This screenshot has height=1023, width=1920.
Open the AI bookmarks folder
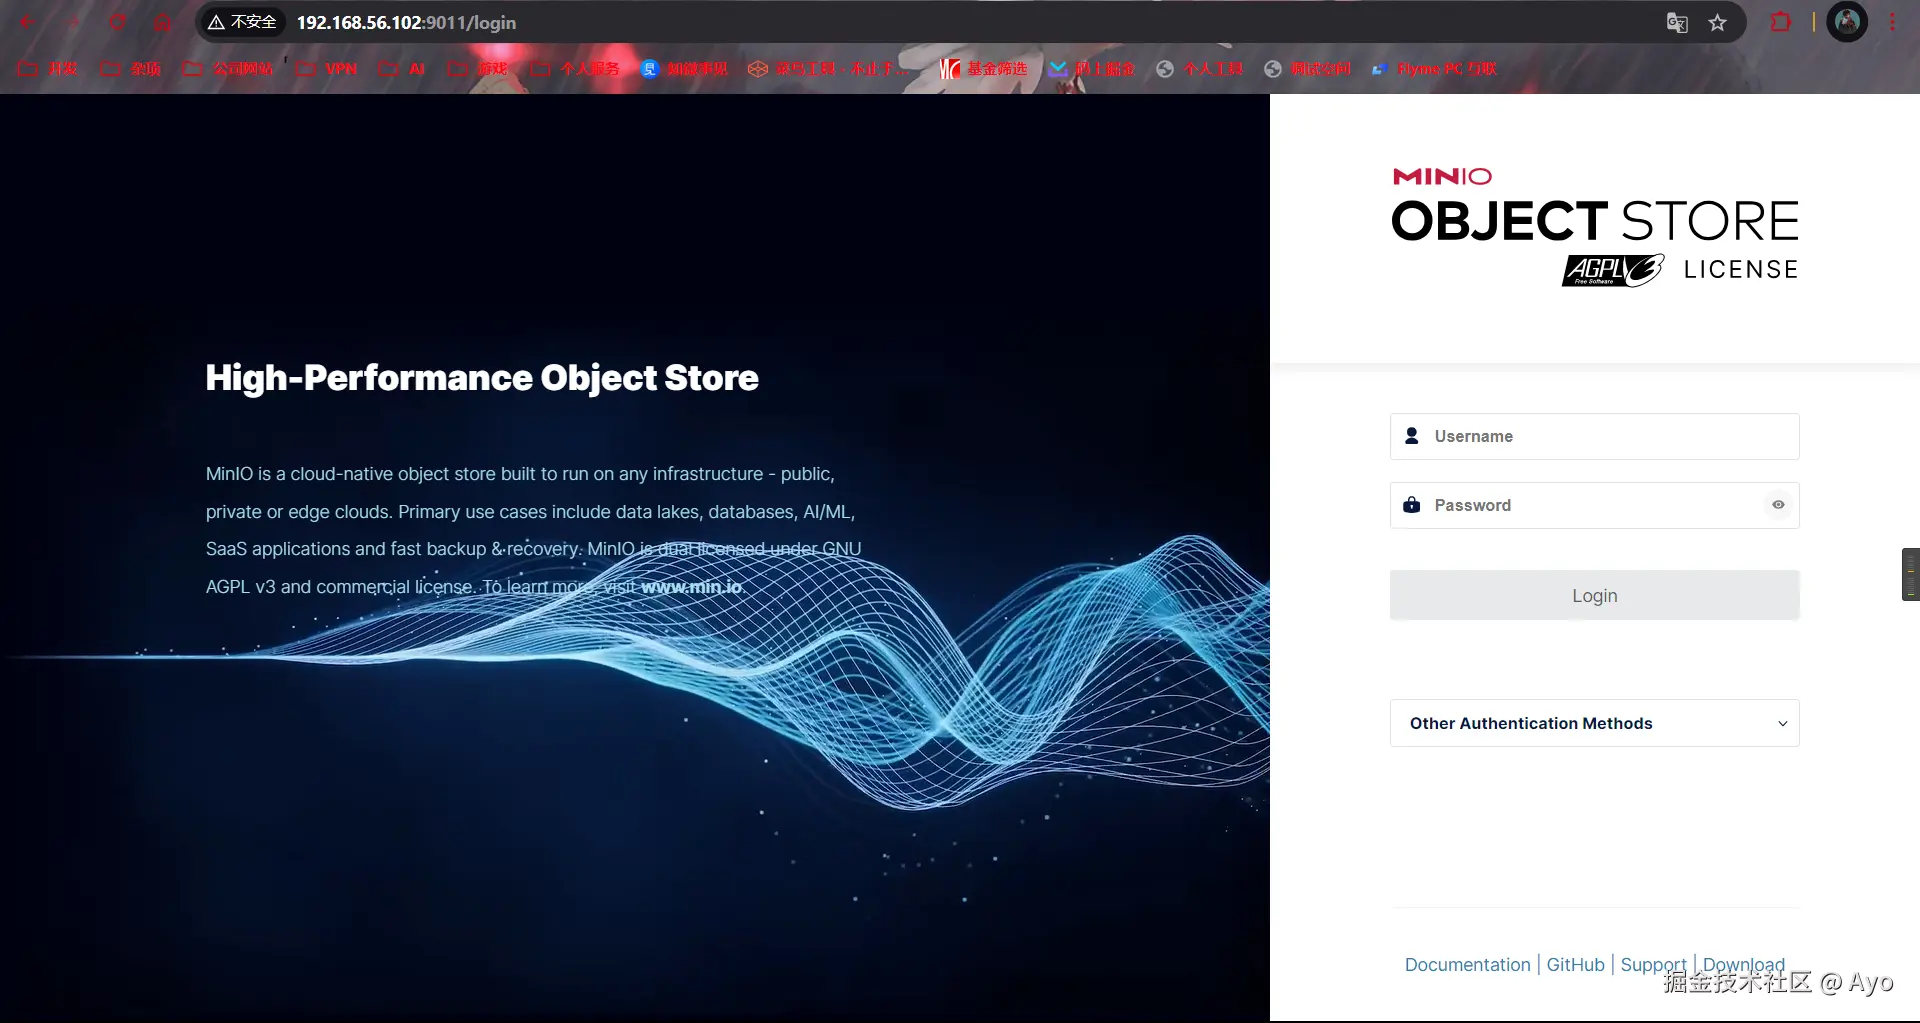[402, 69]
